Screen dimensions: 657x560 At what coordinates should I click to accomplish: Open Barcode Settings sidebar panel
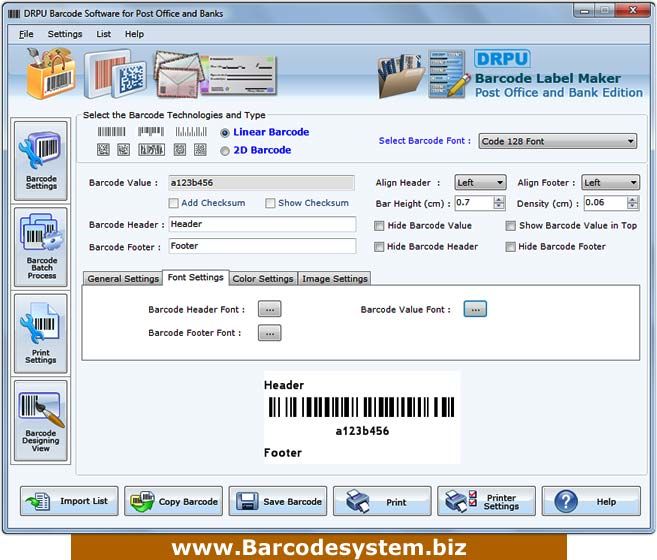pyautogui.click(x=41, y=161)
